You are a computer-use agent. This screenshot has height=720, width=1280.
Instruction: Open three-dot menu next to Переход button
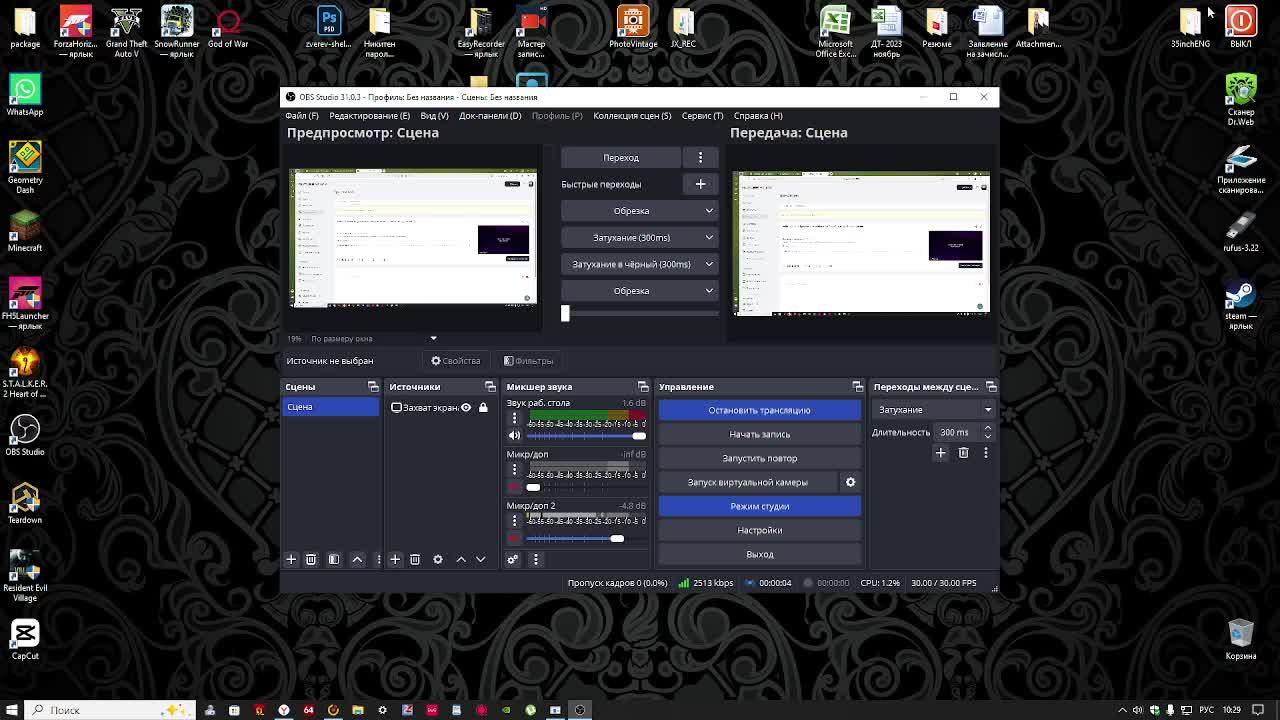click(x=700, y=157)
